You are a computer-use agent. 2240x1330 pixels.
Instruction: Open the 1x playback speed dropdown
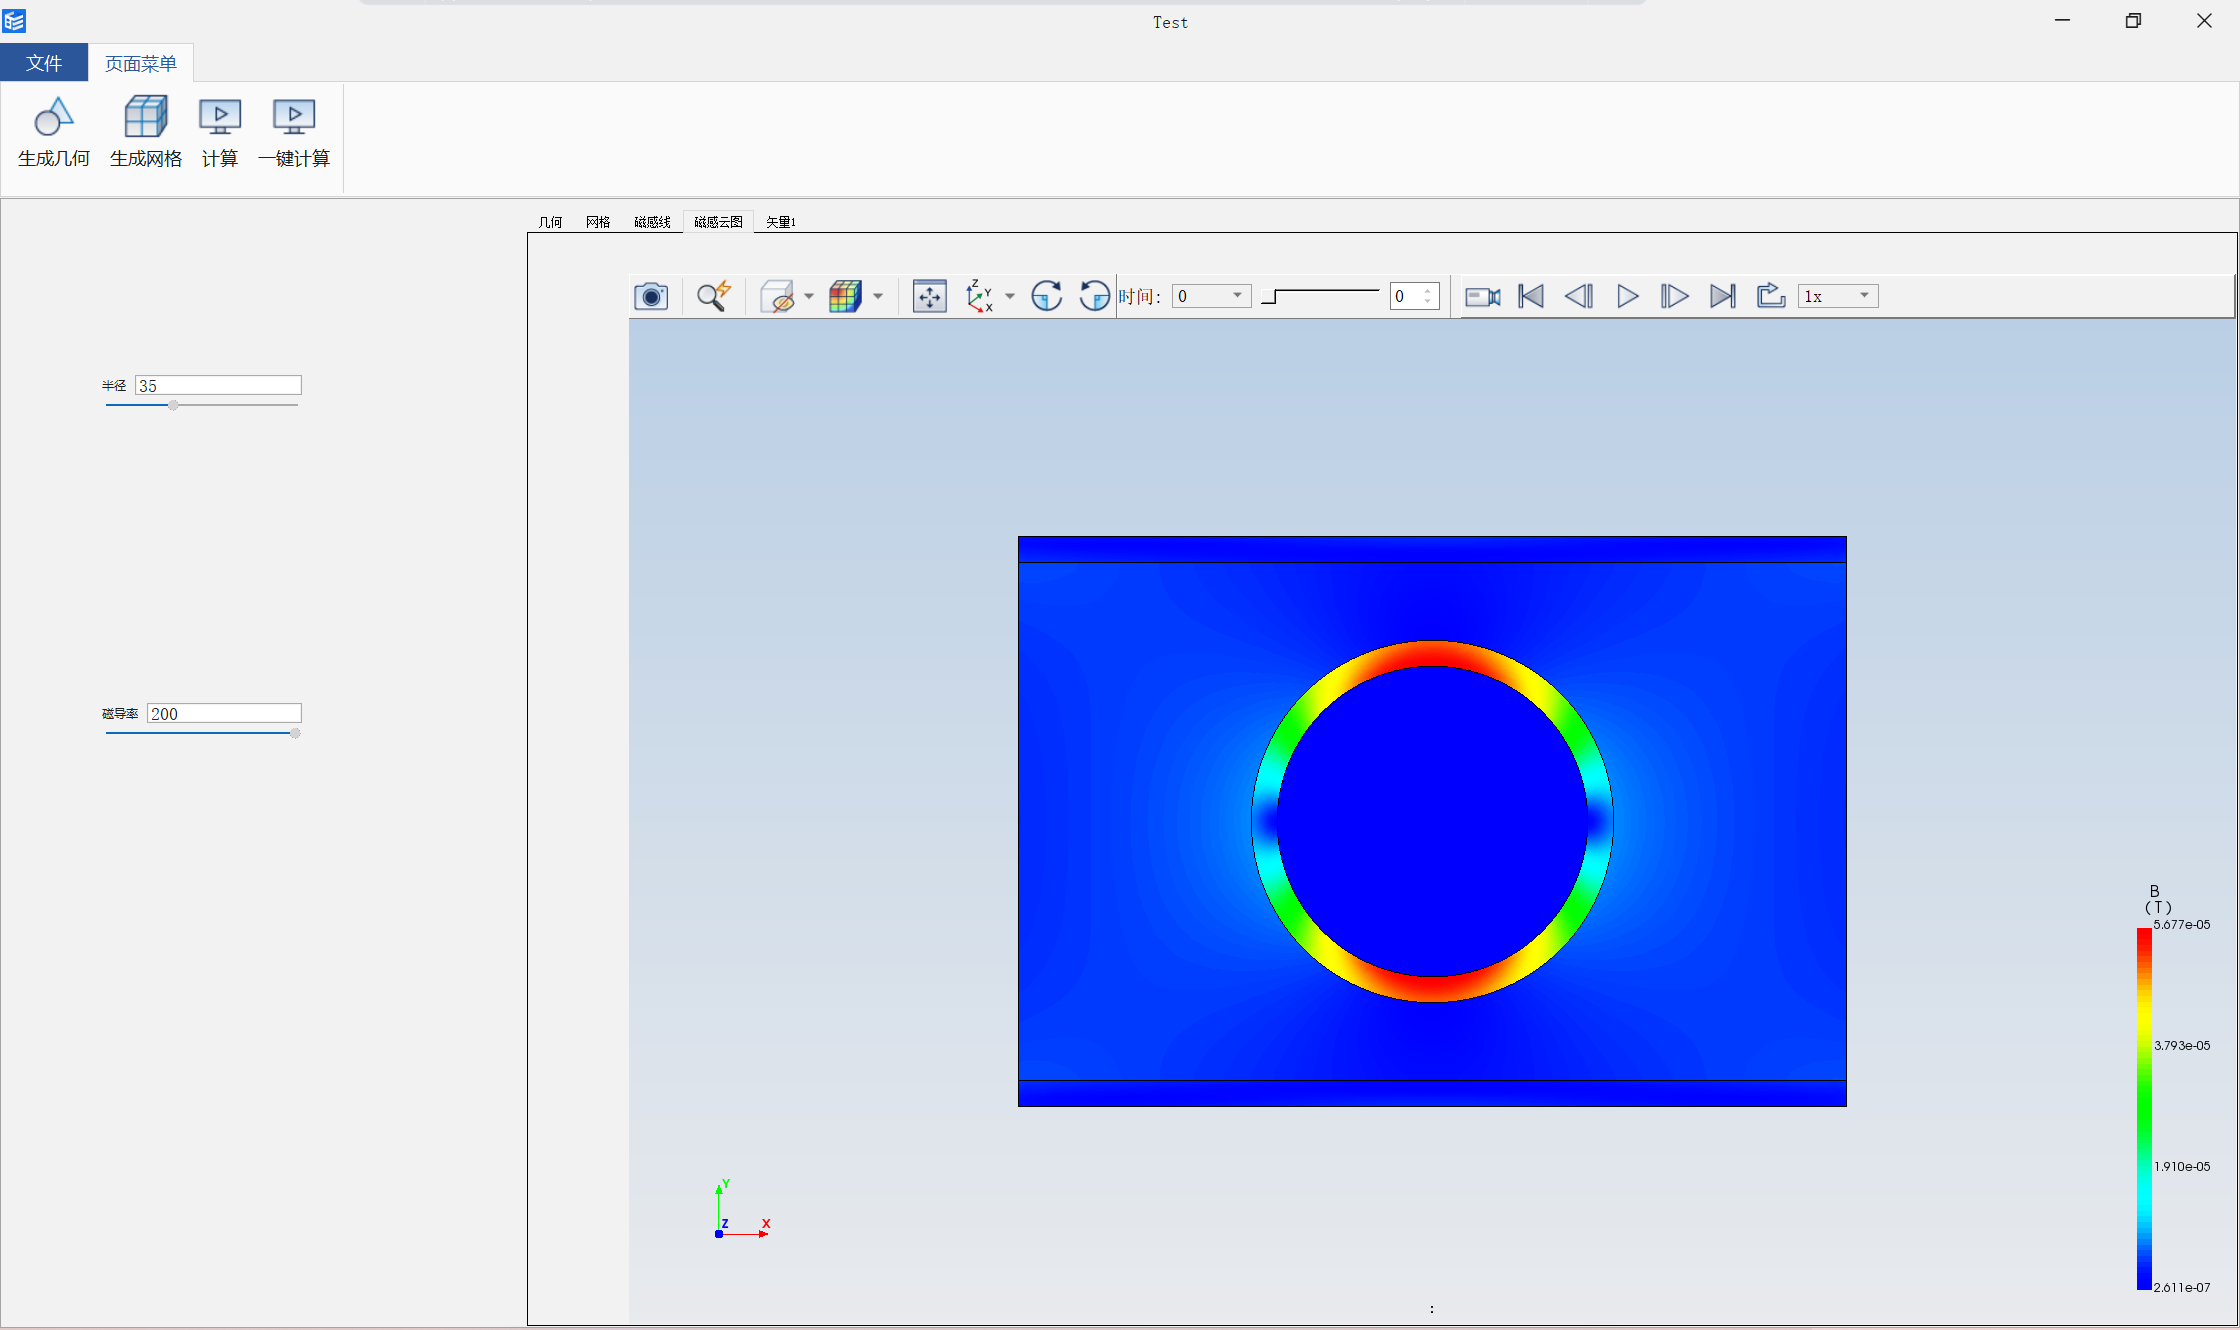point(1838,296)
